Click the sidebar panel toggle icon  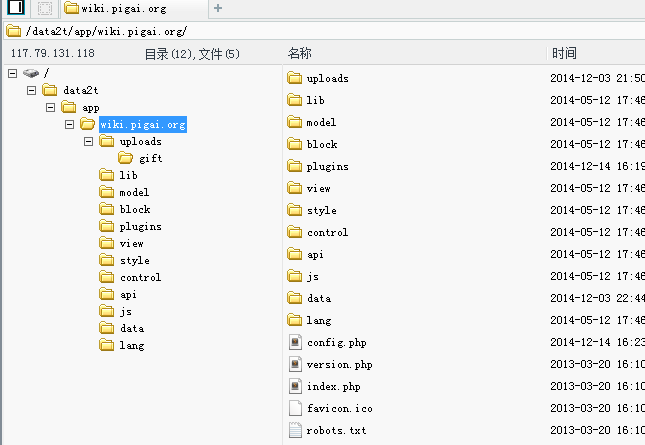[x=16, y=7]
